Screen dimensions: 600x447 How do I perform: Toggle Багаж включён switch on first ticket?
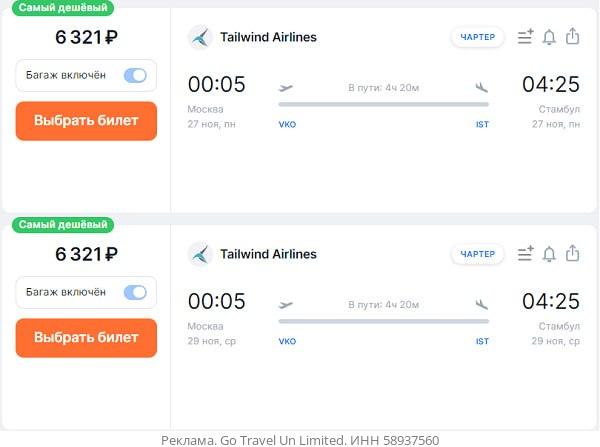135,75
